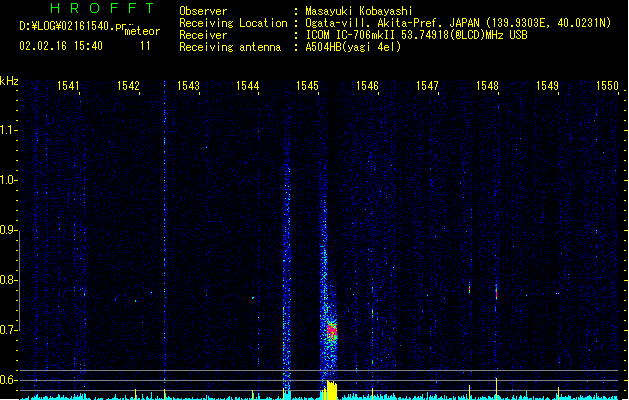
Task: Click time axis label 1543
Action: 188,85
